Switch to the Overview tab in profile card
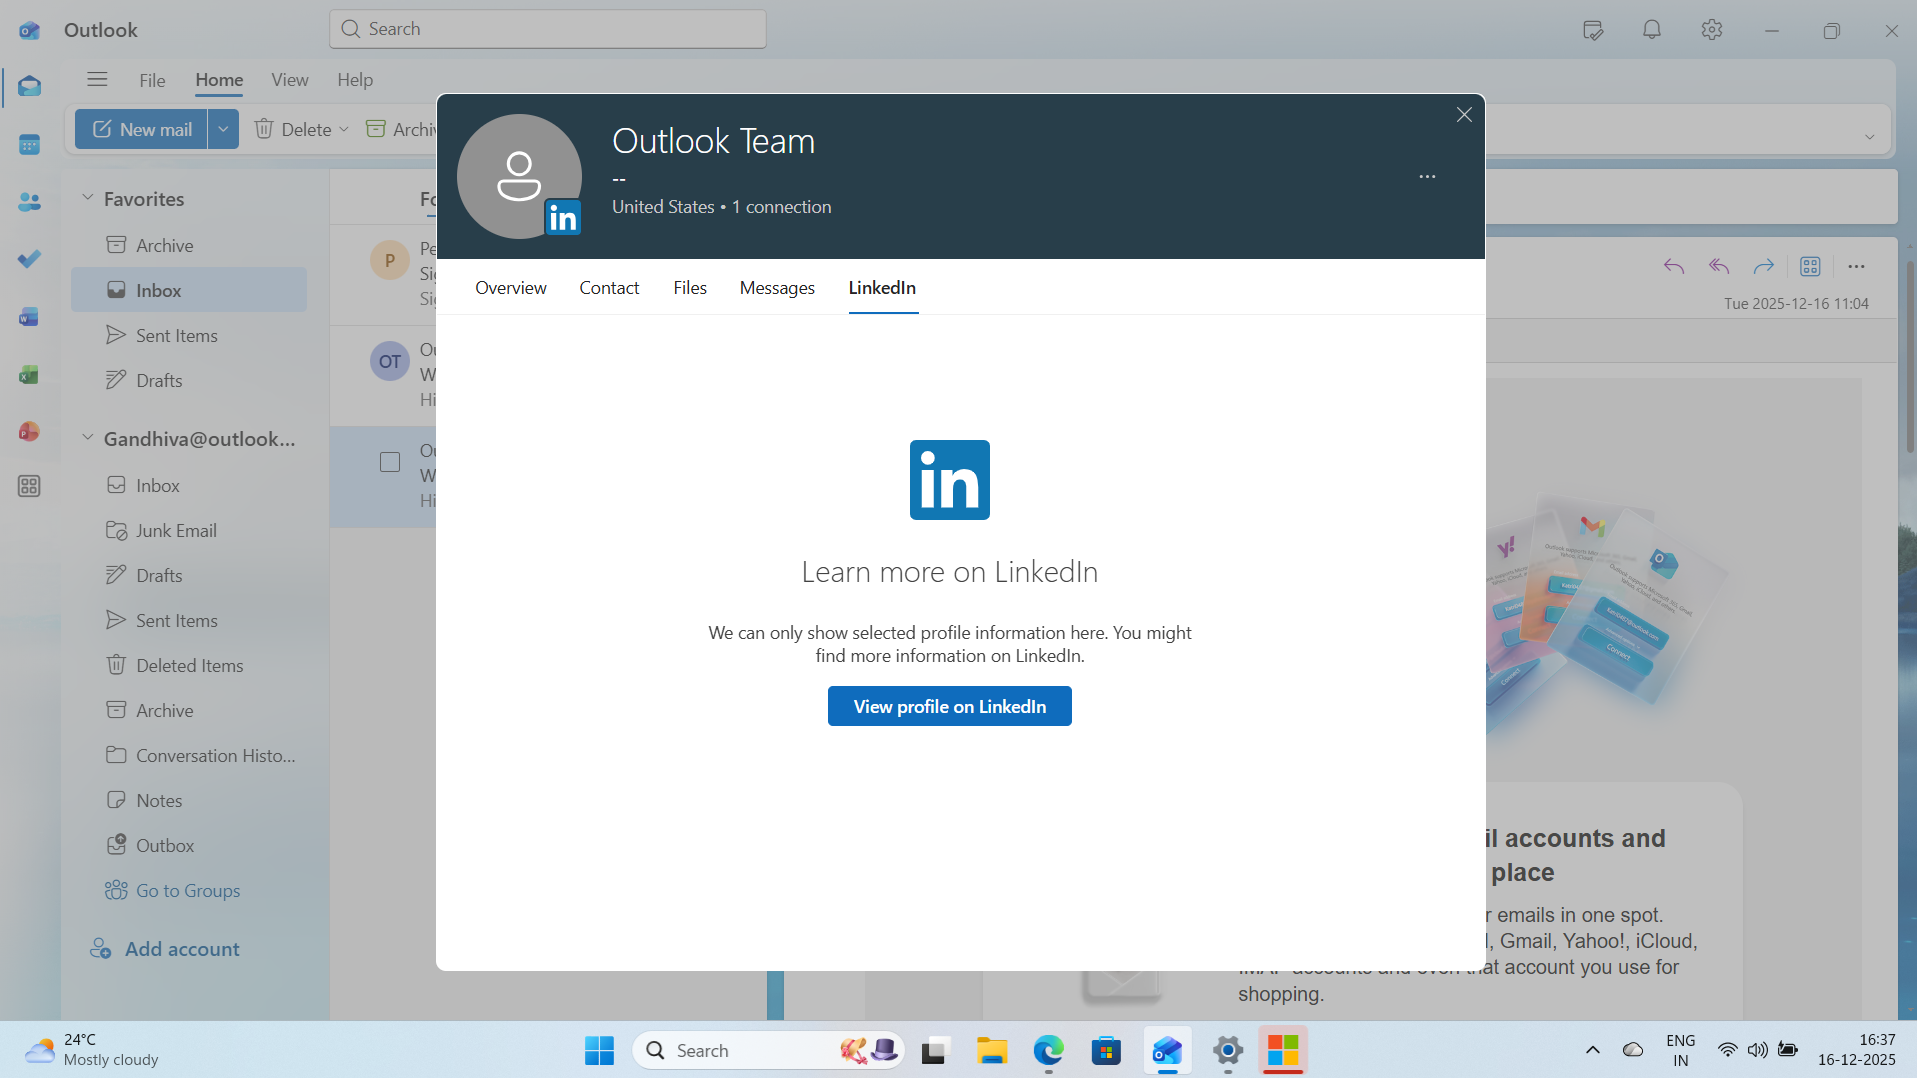Viewport: 1917px width, 1078px height. (x=511, y=288)
